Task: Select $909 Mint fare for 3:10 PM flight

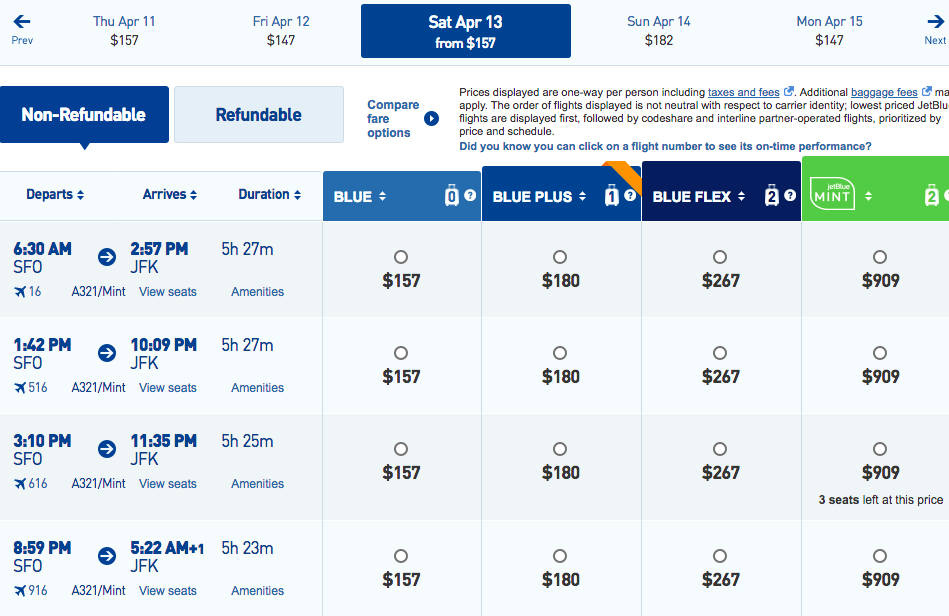Action: (x=879, y=449)
